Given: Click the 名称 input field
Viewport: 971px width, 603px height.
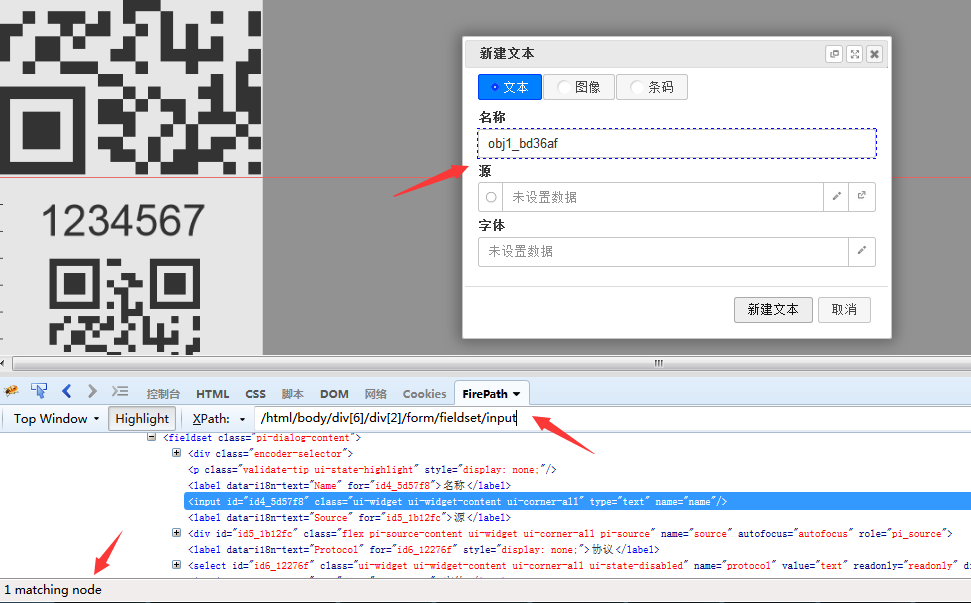Looking at the screenshot, I should 677,144.
